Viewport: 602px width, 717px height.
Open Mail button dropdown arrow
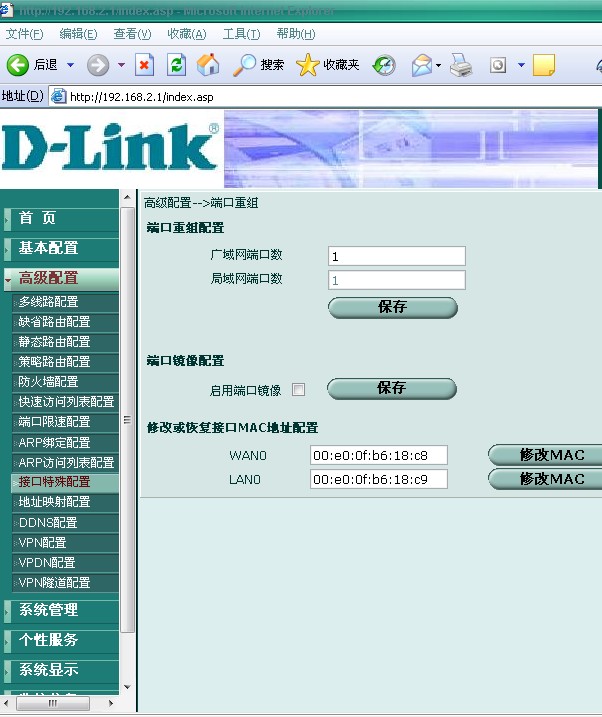tap(438, 65)
